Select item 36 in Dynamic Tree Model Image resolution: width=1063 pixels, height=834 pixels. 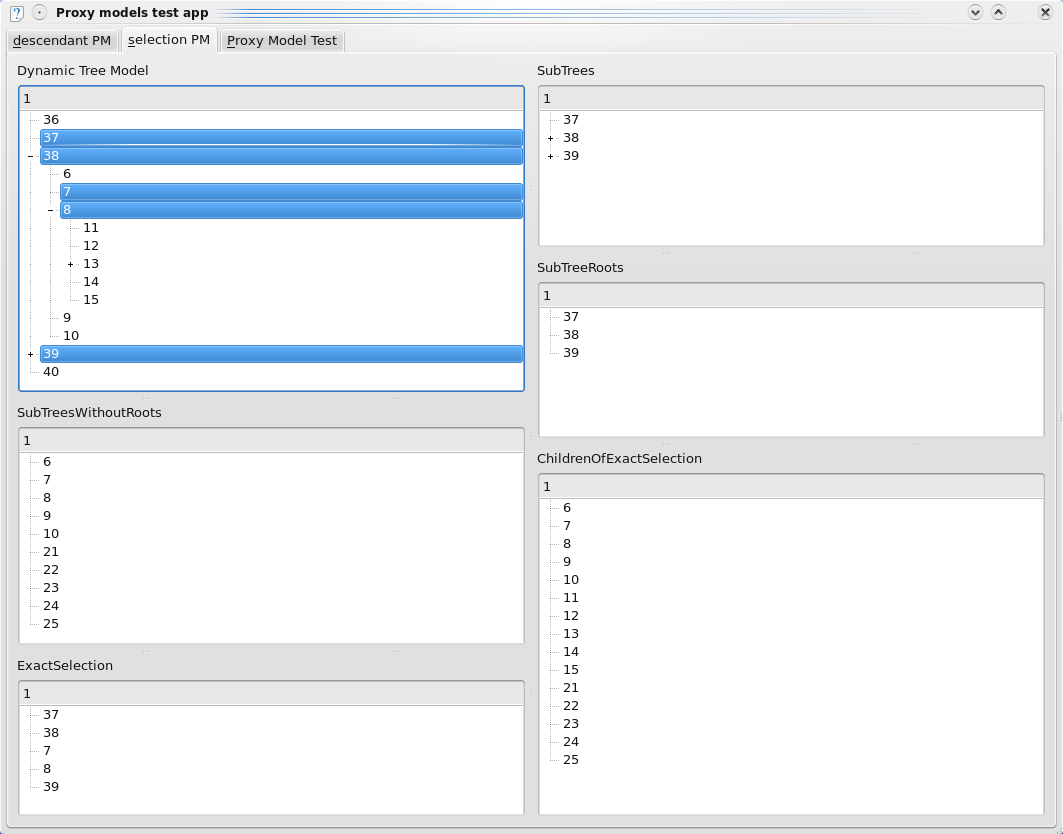click(51, 120)
